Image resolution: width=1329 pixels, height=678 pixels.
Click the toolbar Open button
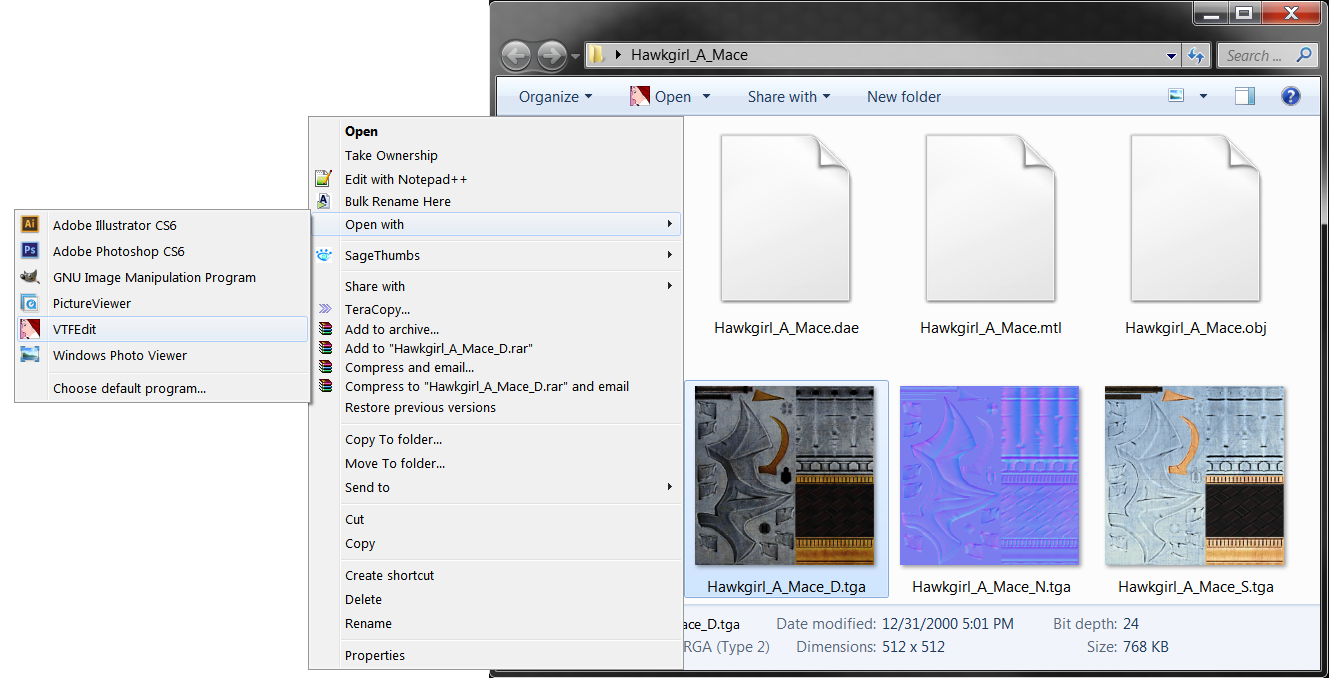click(661, 96)
